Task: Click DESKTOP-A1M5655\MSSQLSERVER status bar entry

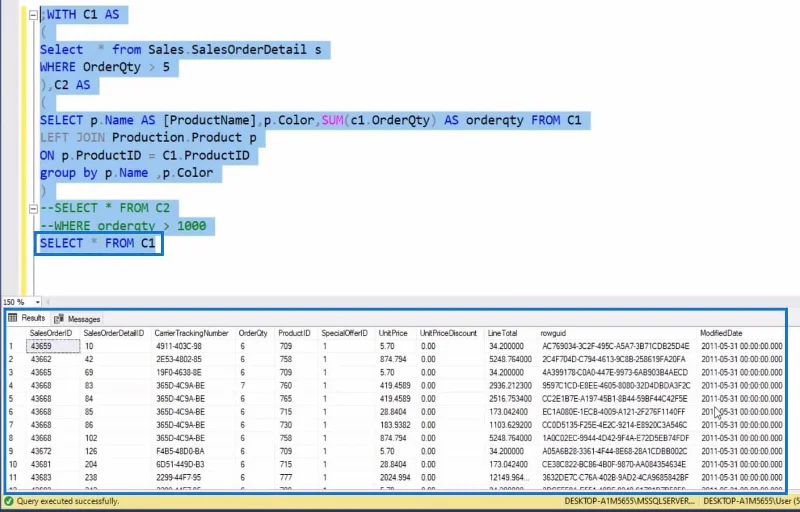Action: [629, 502]
